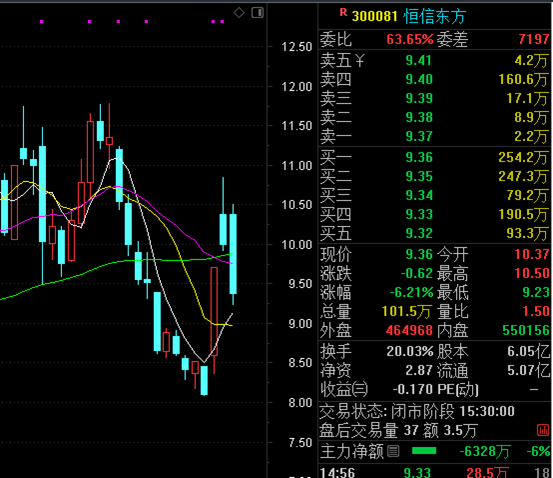Click 卖四 volume 160.6万

[x=524, y=79]
